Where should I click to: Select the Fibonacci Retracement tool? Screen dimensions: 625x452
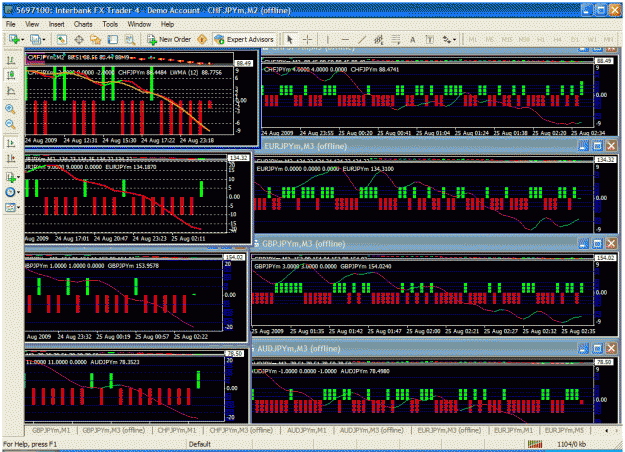[x=395, y=39]
